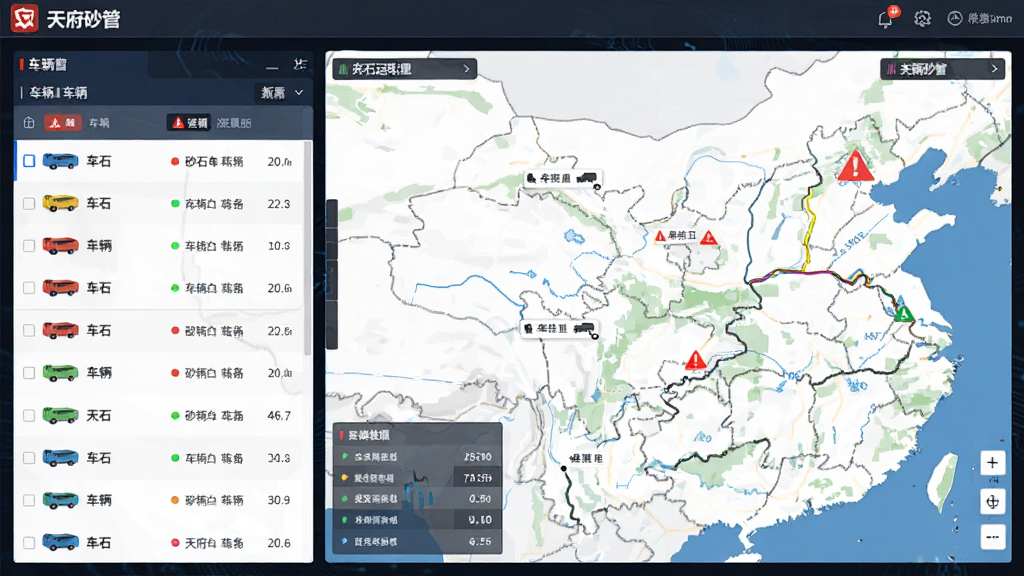Click the cube icon in the filter bar

(29, 122)
